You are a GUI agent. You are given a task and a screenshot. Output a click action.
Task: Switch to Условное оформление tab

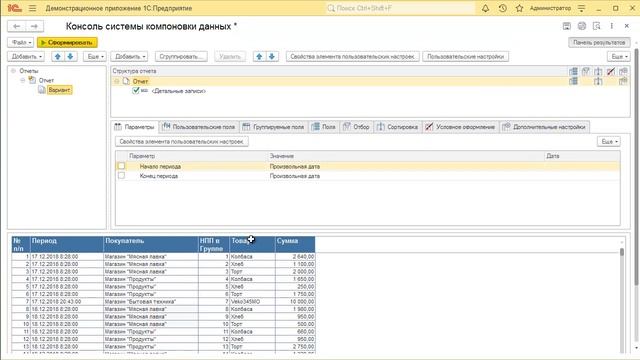(x=460, y=127)
